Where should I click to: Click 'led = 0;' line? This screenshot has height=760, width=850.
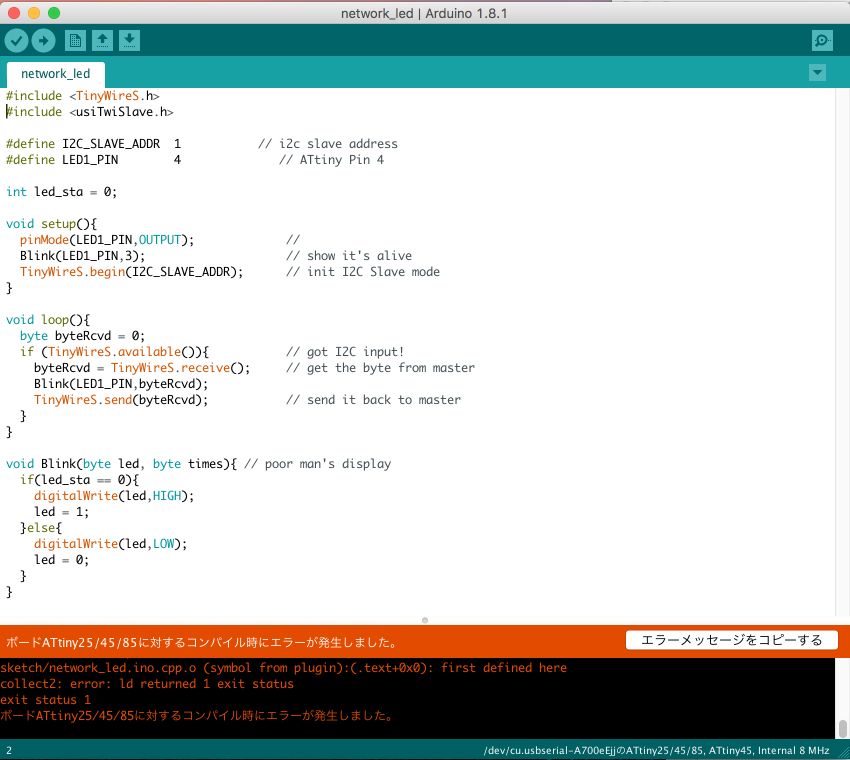coord(61,560)
